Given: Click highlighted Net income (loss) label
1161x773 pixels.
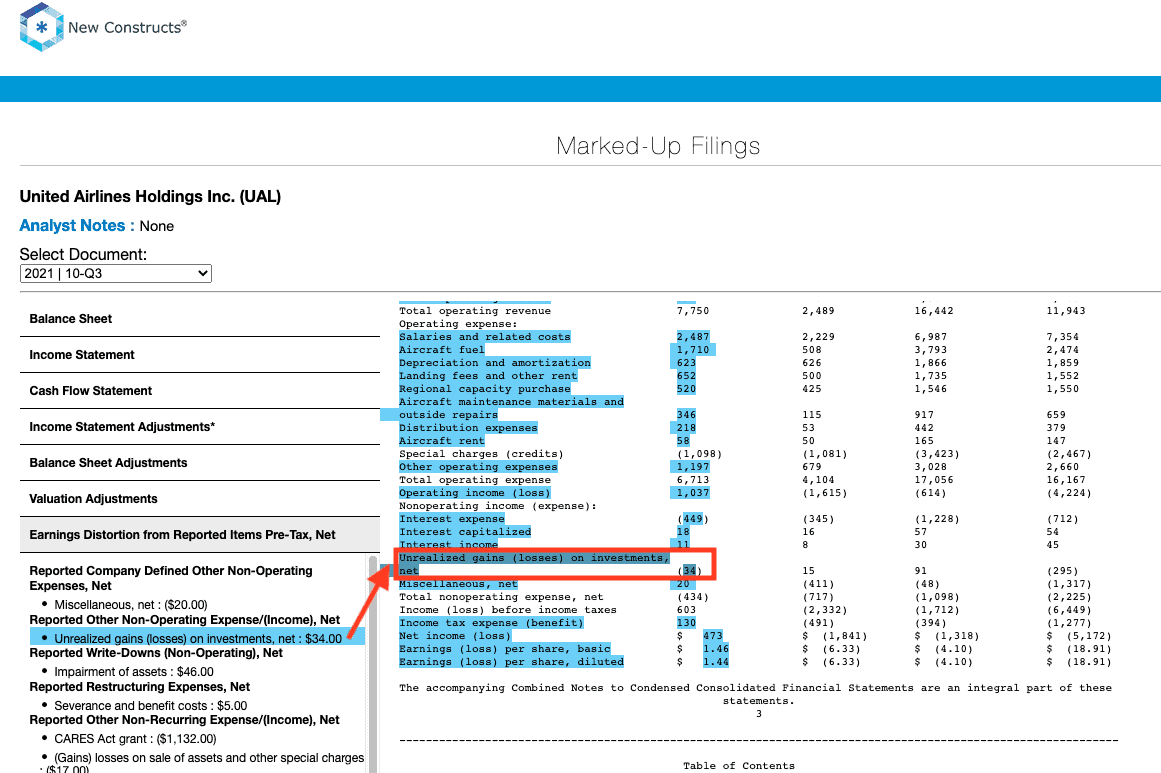Looking at the screenshot, I should click(x=455, y=636).
